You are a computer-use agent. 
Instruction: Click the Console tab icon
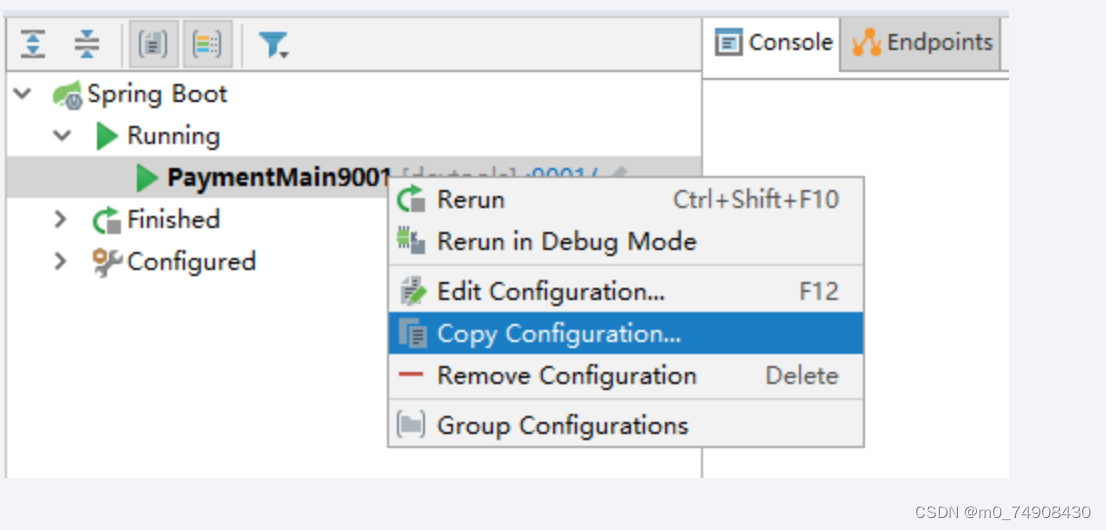(x=728, y=43)
